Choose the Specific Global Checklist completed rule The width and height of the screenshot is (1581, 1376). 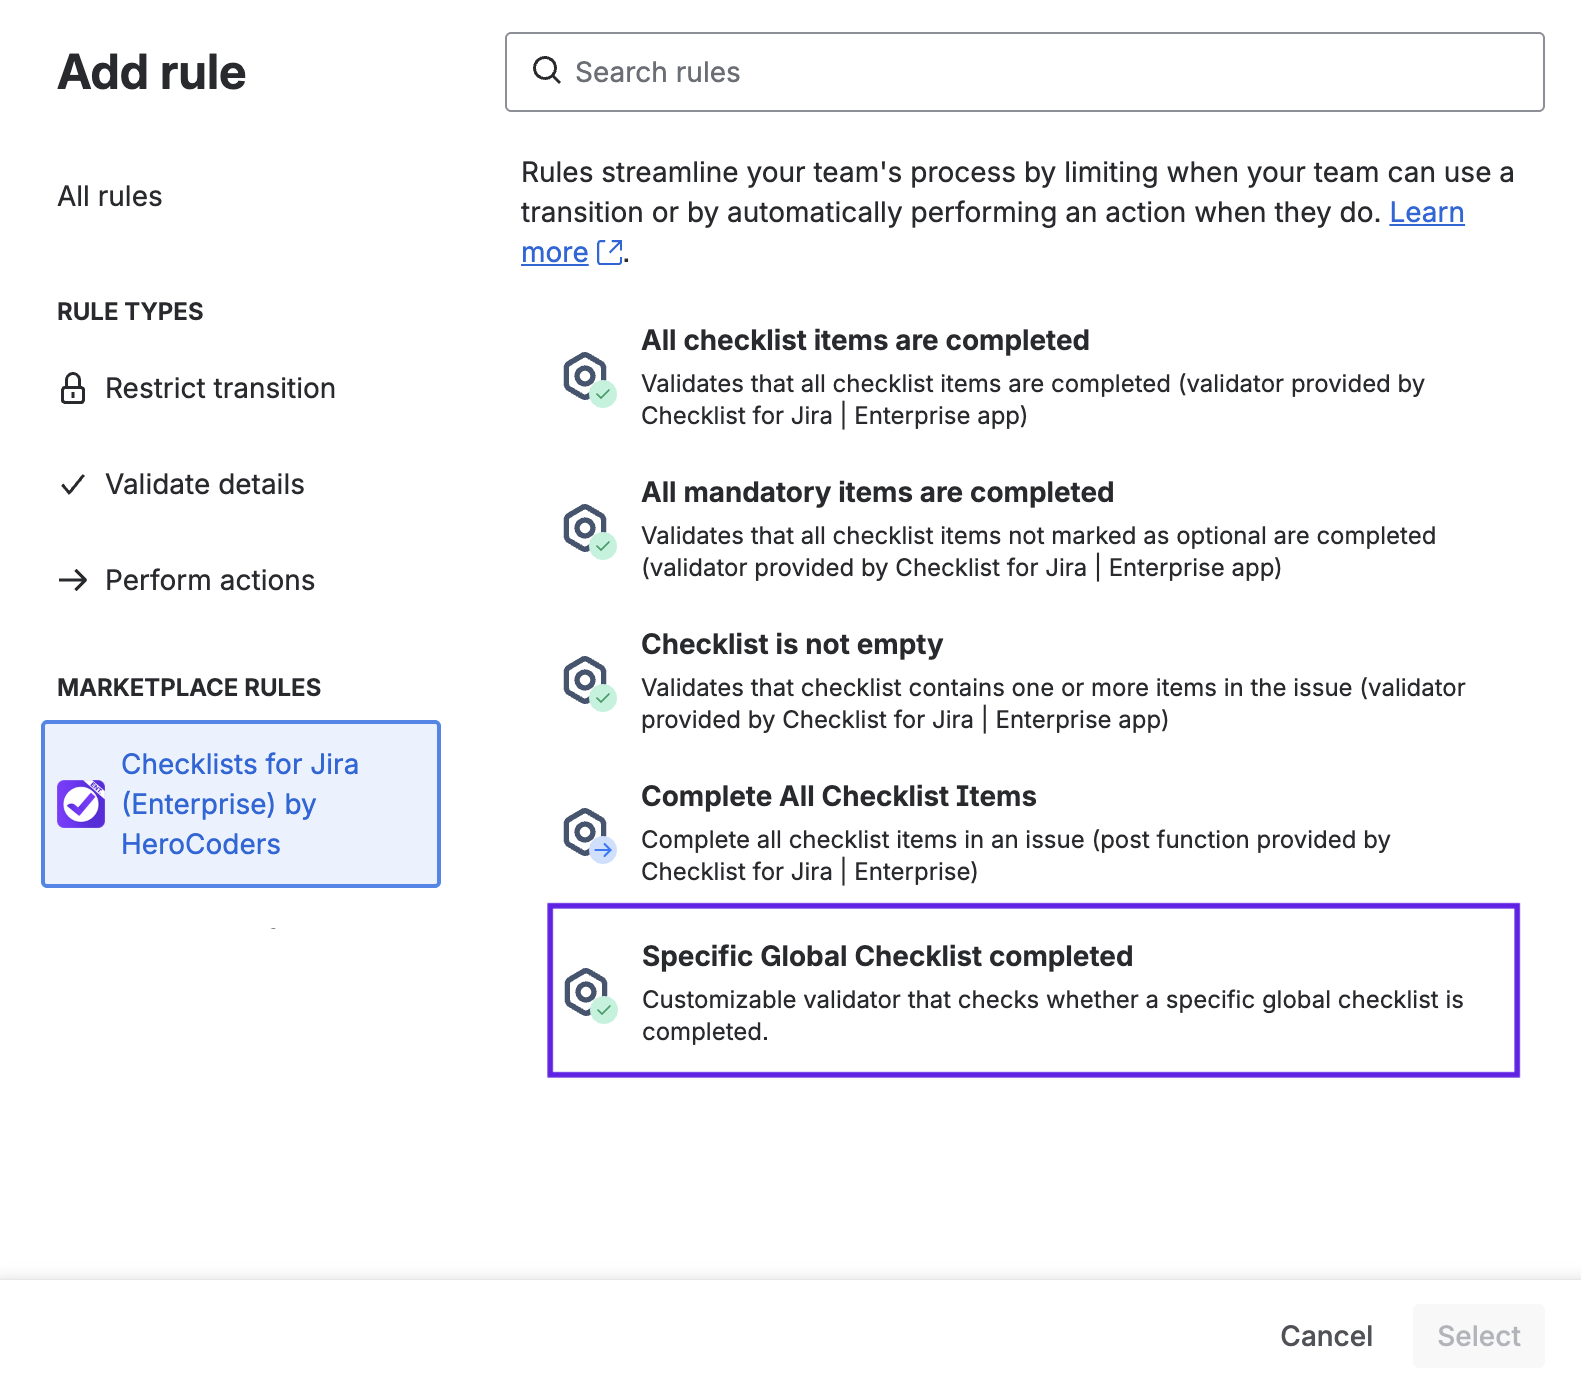[x=1033, y=990]
